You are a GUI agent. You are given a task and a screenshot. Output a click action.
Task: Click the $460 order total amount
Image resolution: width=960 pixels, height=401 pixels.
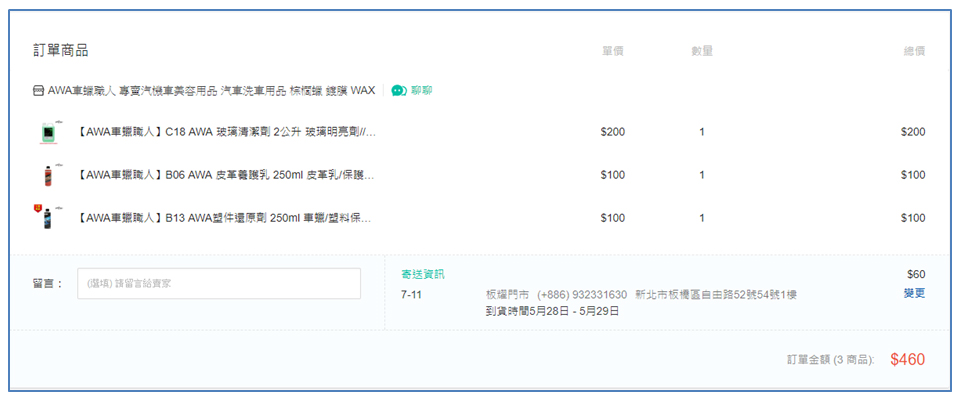[907, 359]
